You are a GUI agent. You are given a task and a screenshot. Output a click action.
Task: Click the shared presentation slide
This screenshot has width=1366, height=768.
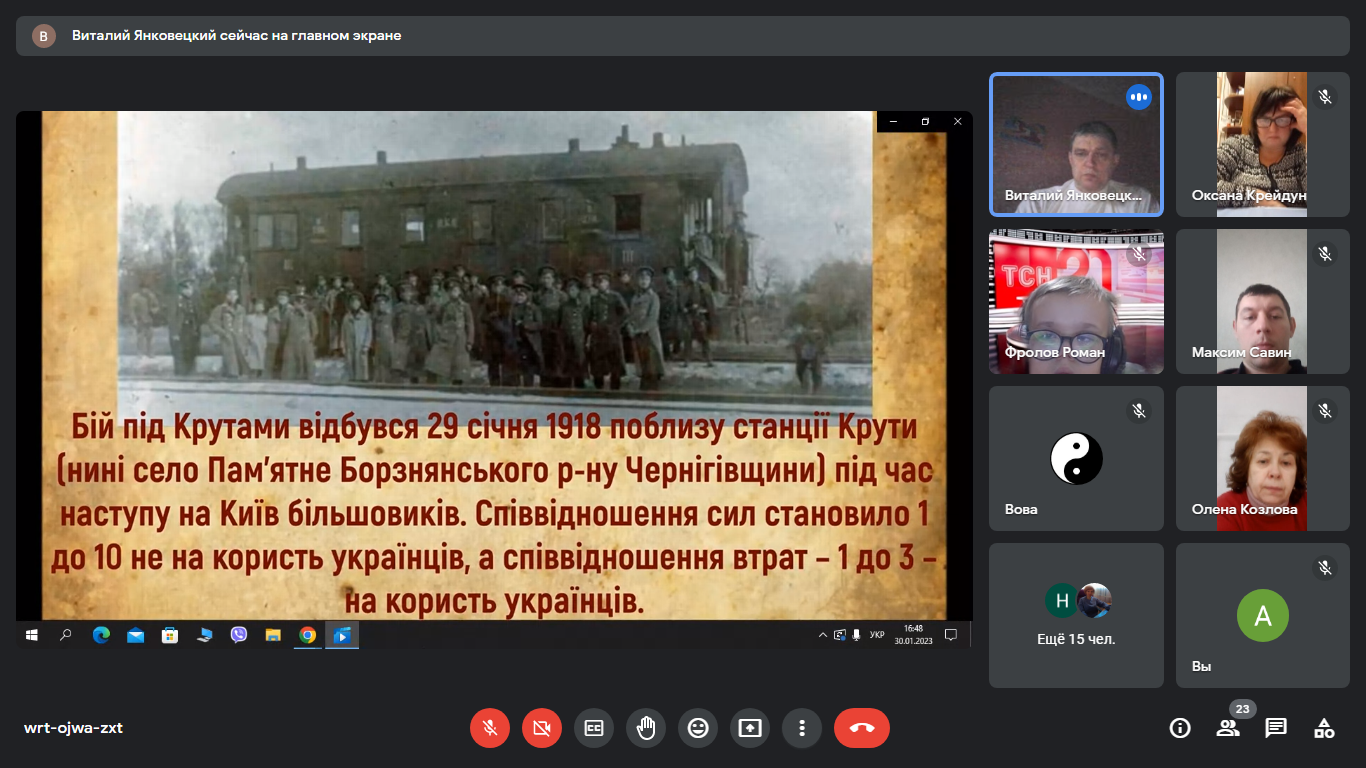494,365
